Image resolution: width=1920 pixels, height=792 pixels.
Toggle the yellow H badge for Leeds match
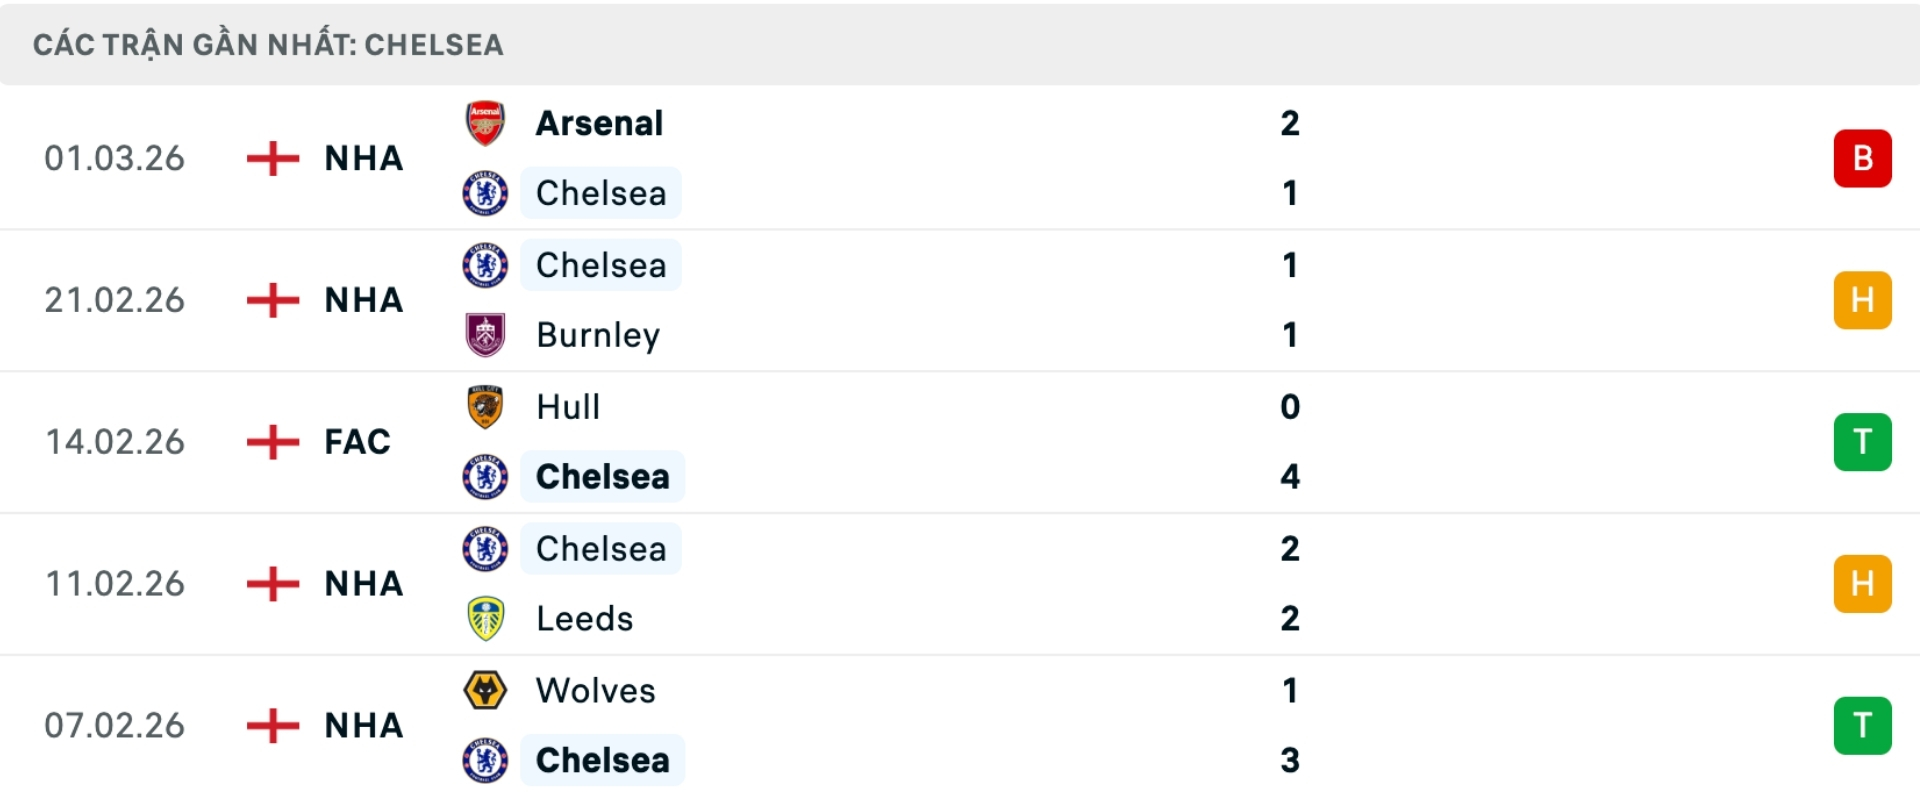[x=1862, y=583]
